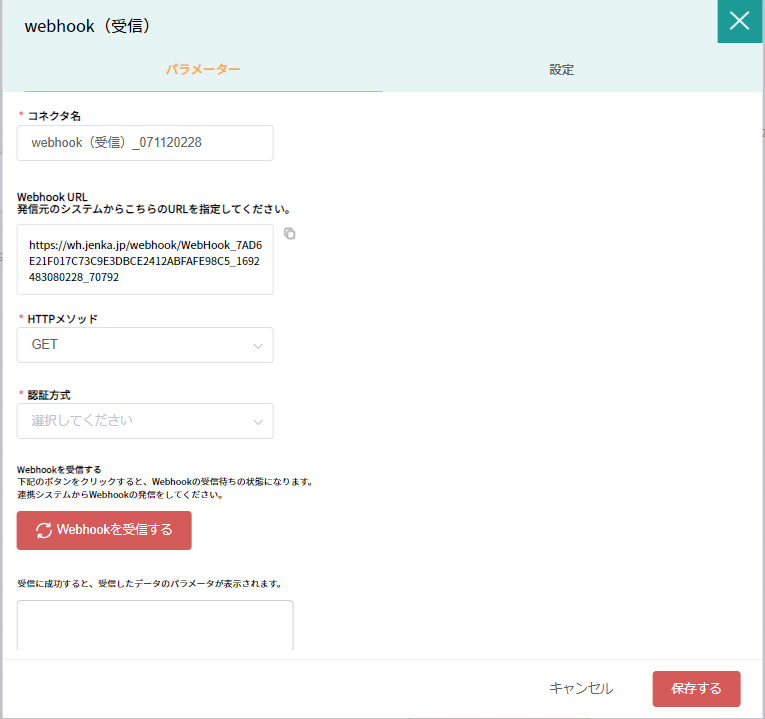
Task: Copy the Webhook URL using the copy icon
Action: [289, 234]
